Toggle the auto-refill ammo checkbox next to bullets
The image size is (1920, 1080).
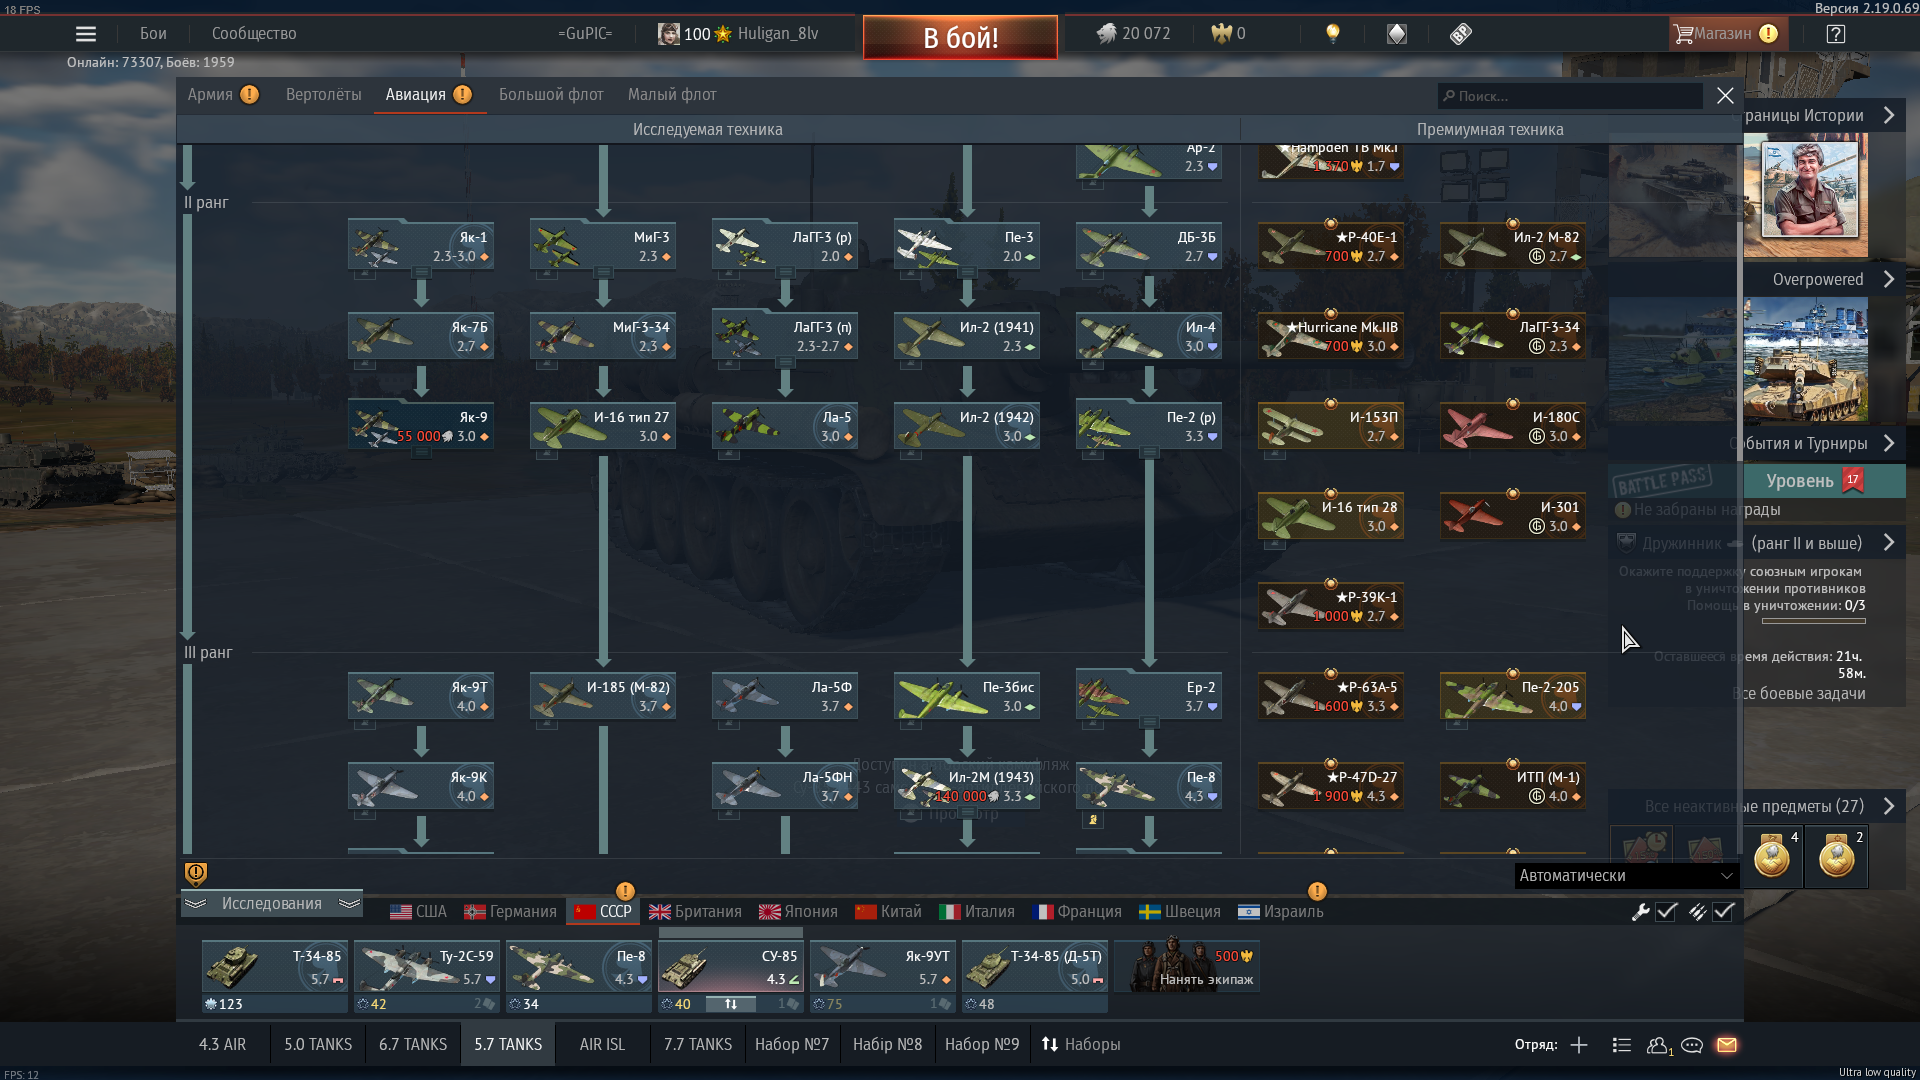click(x=1723, y=912)
